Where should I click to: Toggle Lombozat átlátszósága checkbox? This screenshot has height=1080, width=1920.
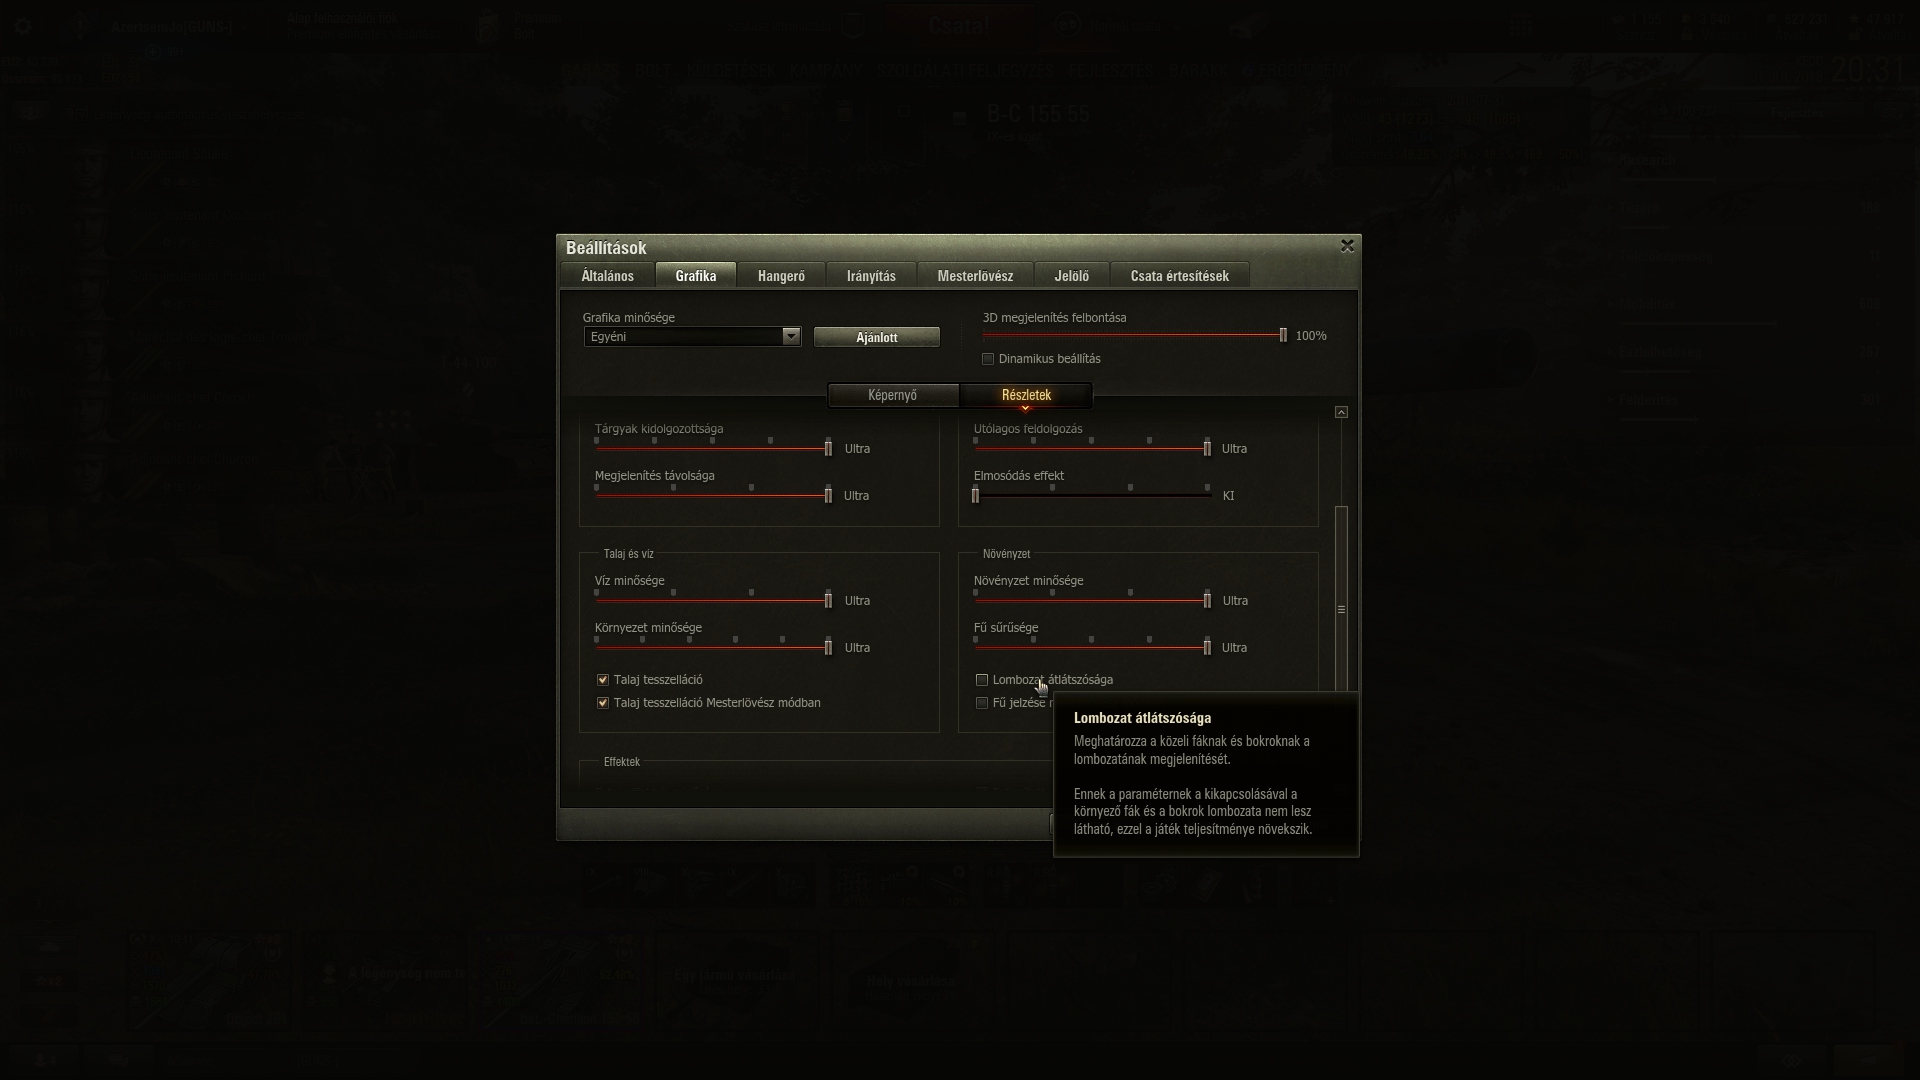[982, 680]
